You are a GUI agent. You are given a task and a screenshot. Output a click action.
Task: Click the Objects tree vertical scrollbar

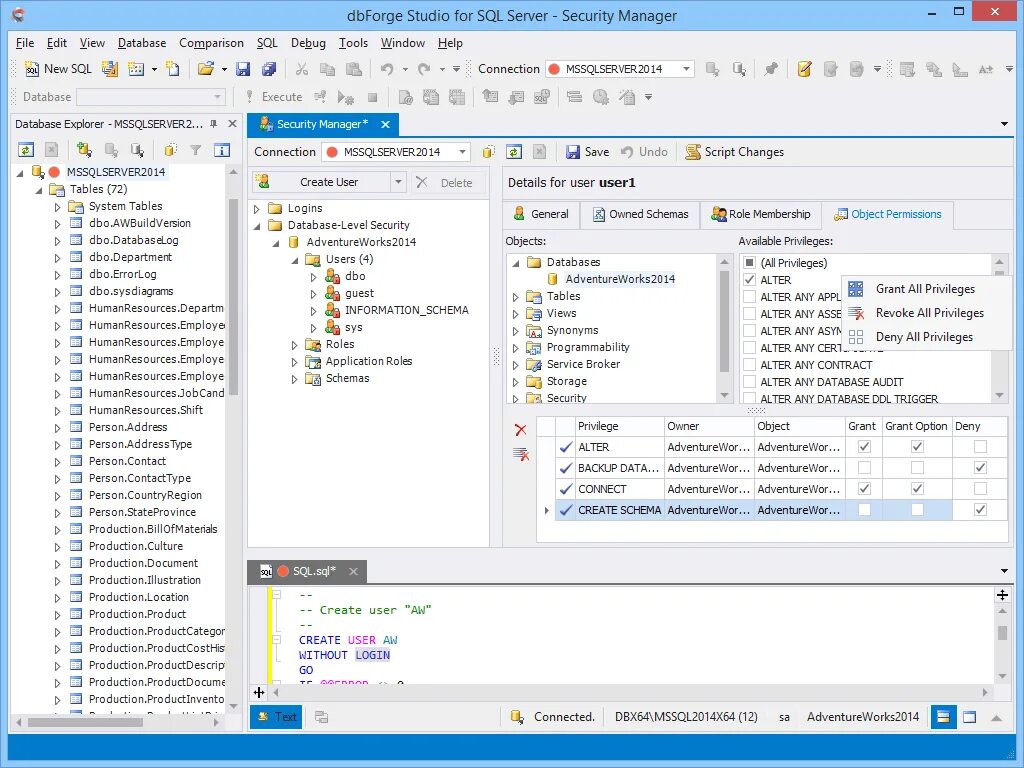(x=724, y=320)
